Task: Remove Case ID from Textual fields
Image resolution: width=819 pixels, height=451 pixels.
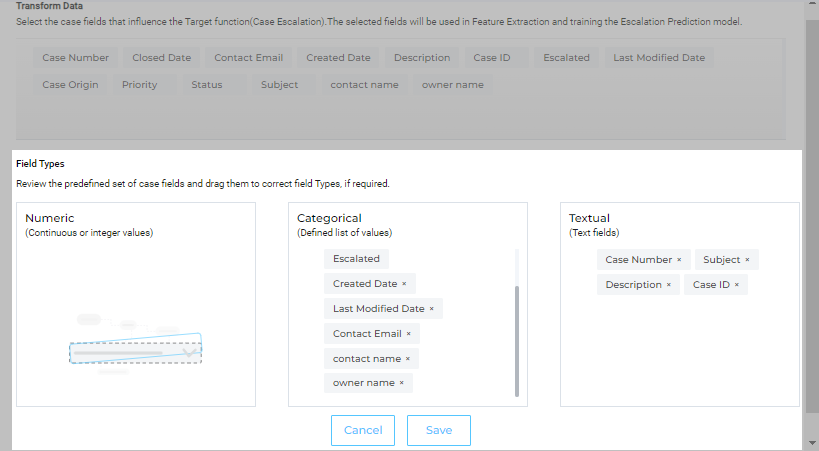Action: [x=737, y=285]
